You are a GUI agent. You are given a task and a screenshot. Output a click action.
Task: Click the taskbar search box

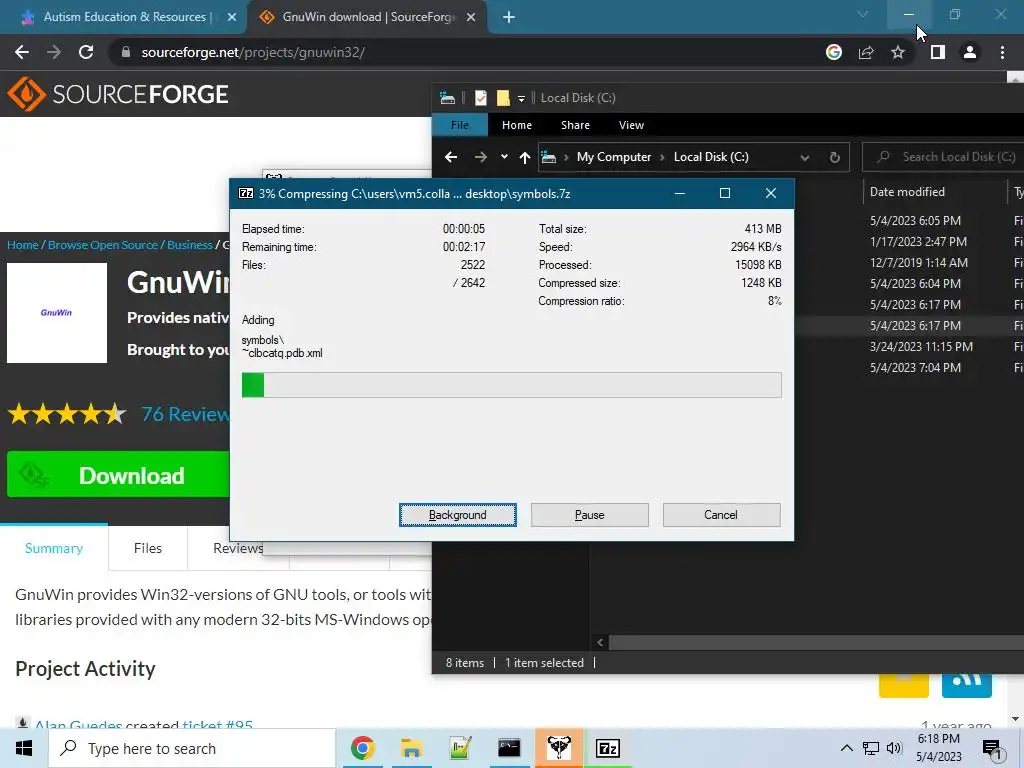click(192, 748)
